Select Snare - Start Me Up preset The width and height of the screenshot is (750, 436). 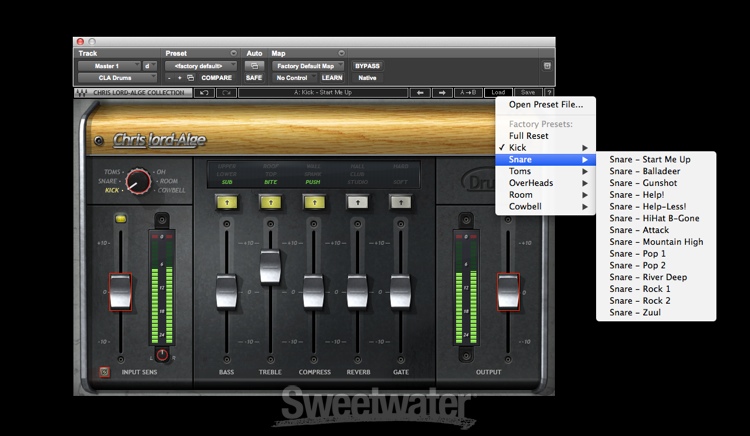point(656,160)
